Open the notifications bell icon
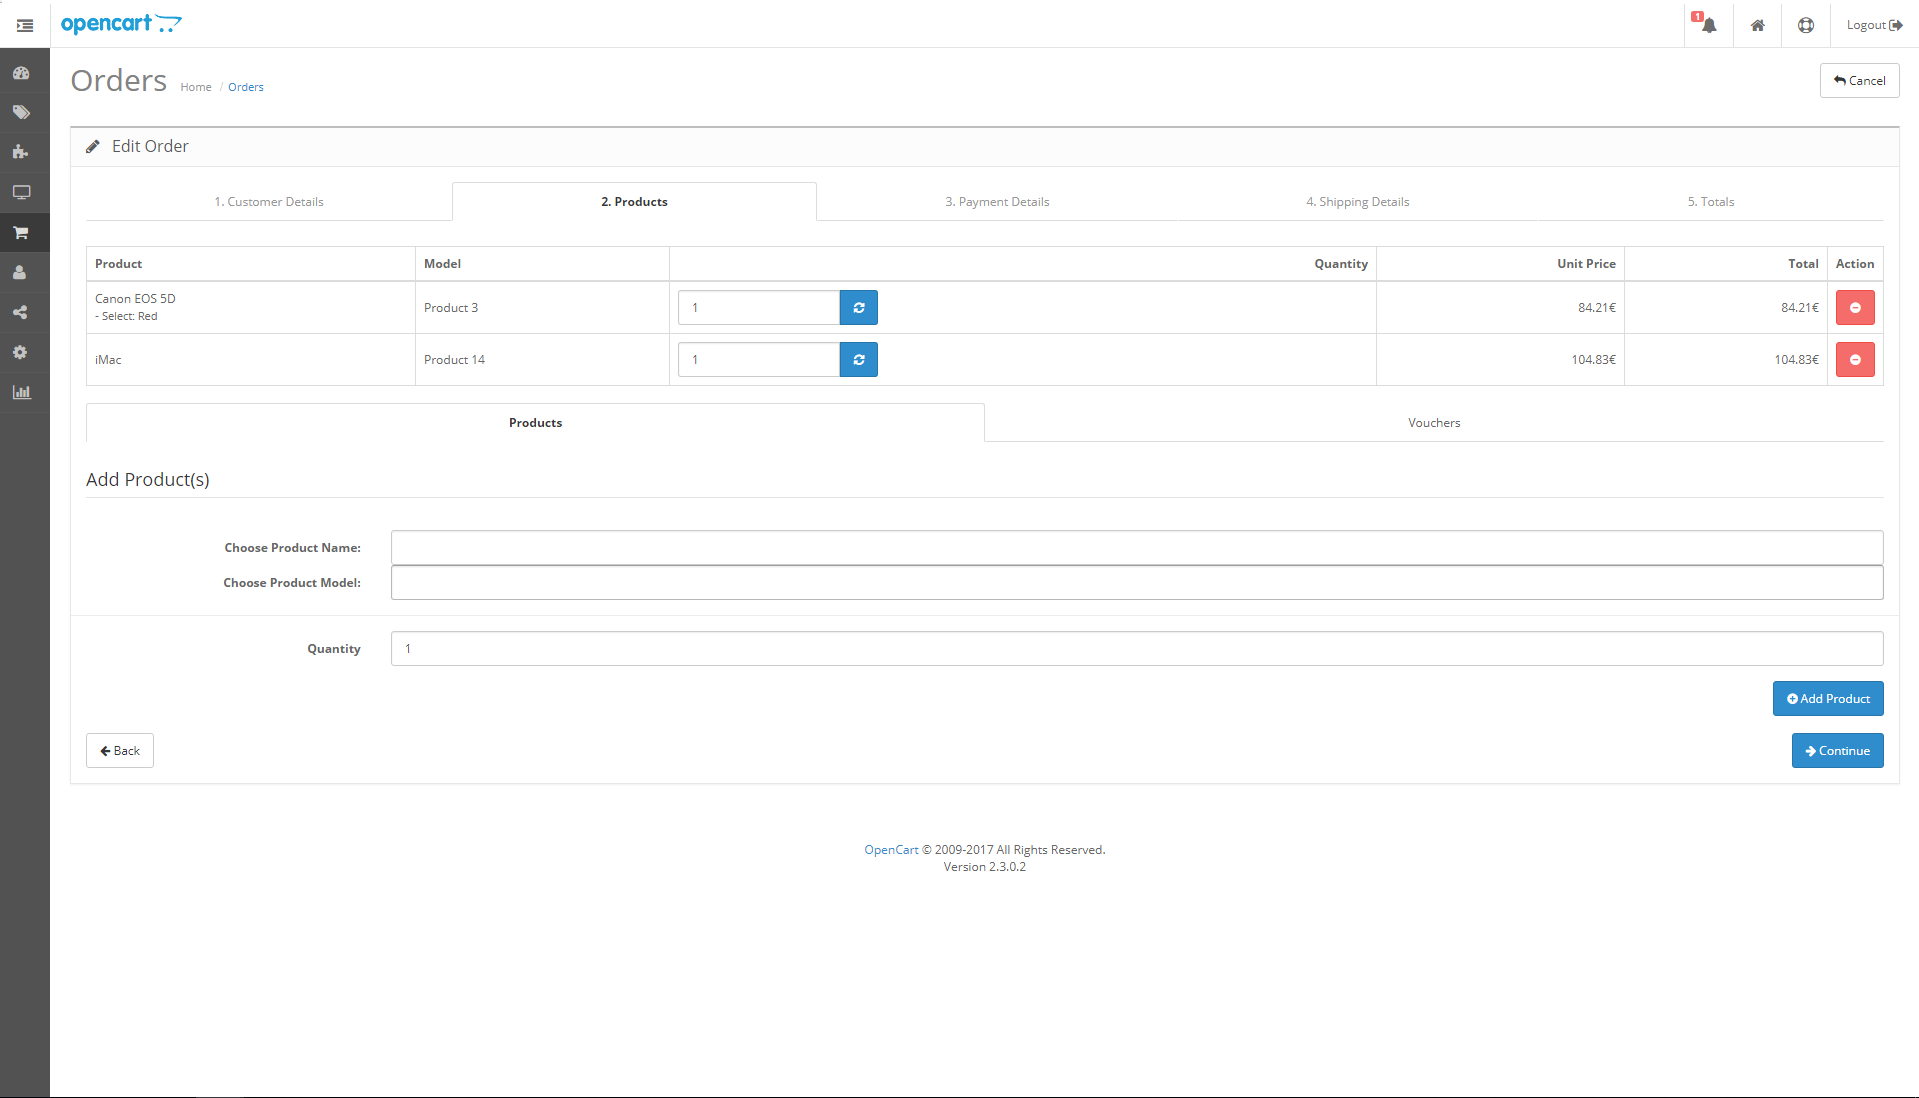Viewport: 1919px width, 1098px height. pos(1708,25)
